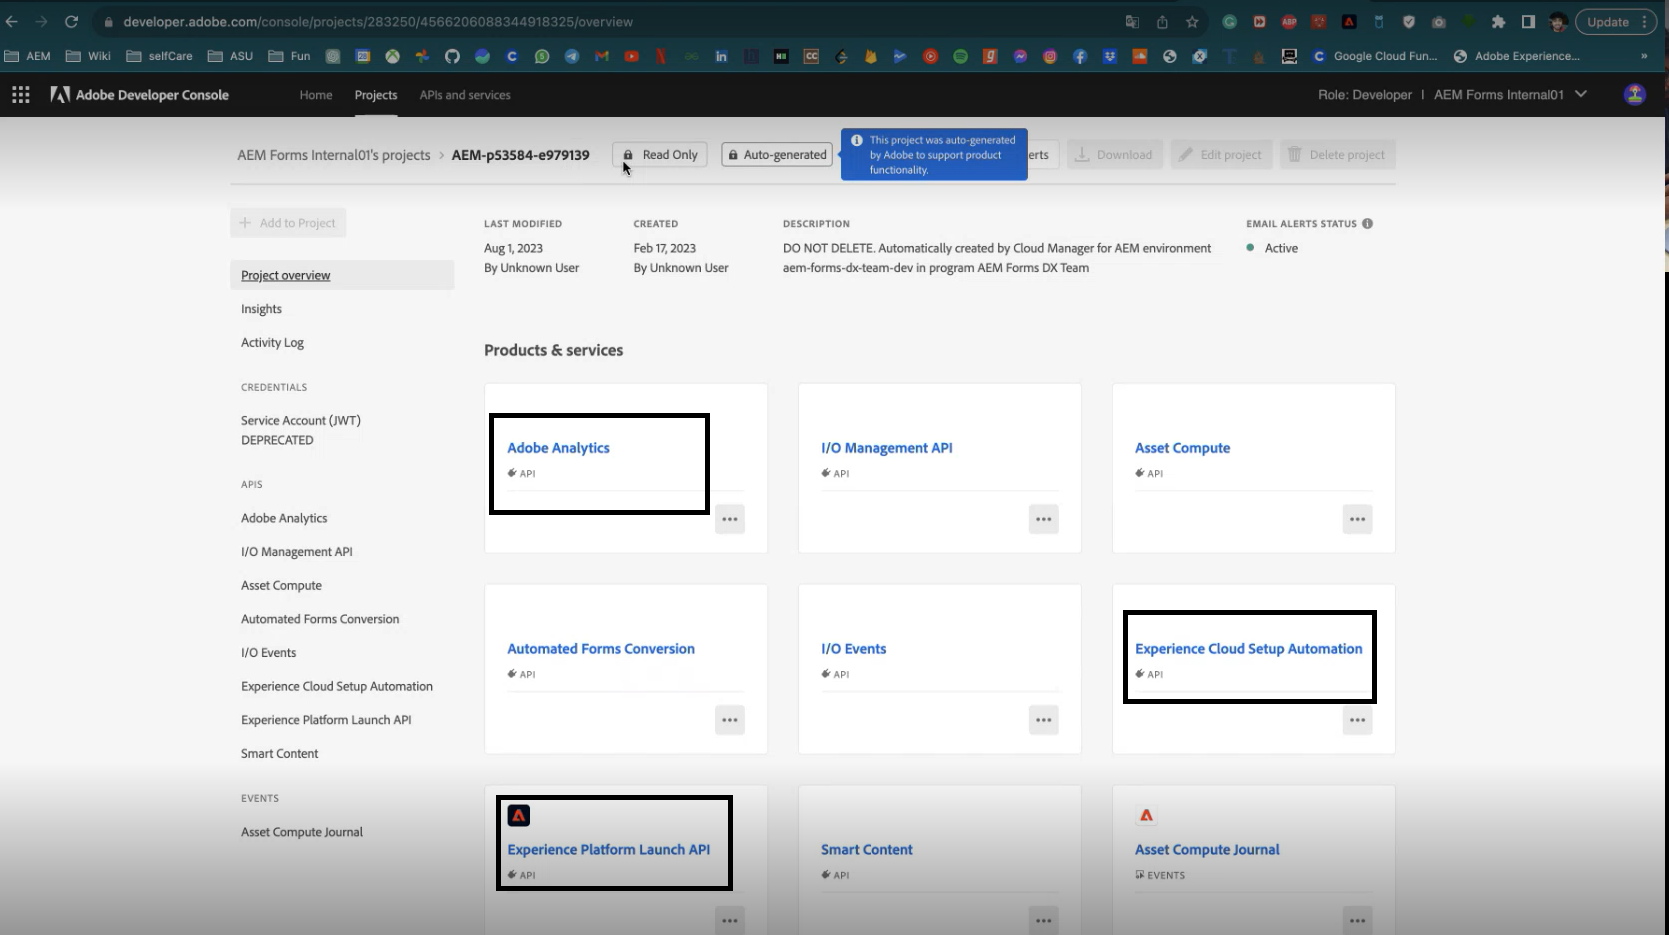Open options for Experience Cloud Setup Automation card

point(1357,720)
